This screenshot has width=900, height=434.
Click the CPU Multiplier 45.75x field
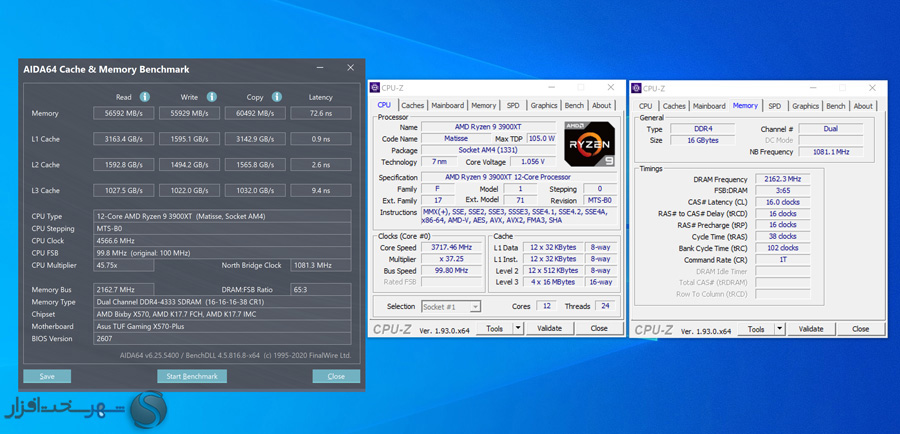point(123,265)
